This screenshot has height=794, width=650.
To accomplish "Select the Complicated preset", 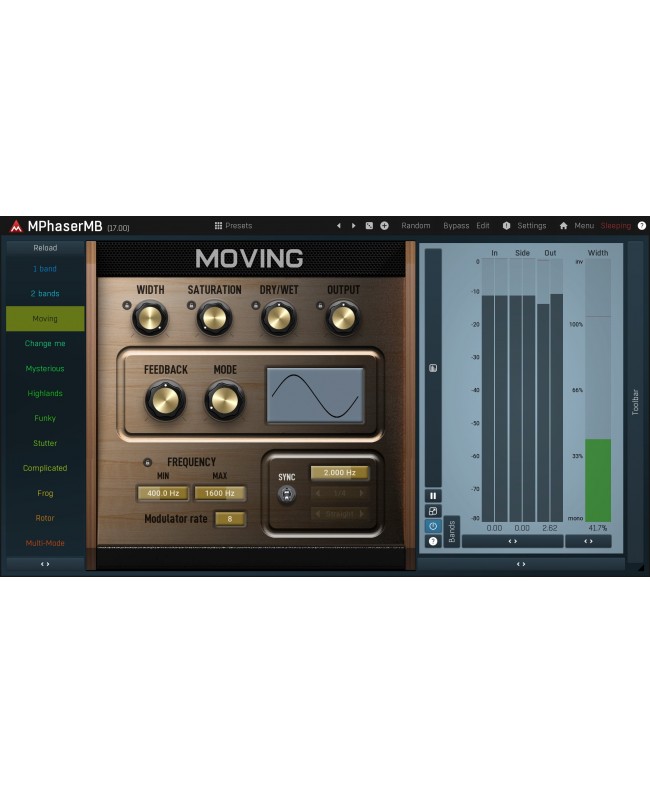I will click(x=45, y=468).
